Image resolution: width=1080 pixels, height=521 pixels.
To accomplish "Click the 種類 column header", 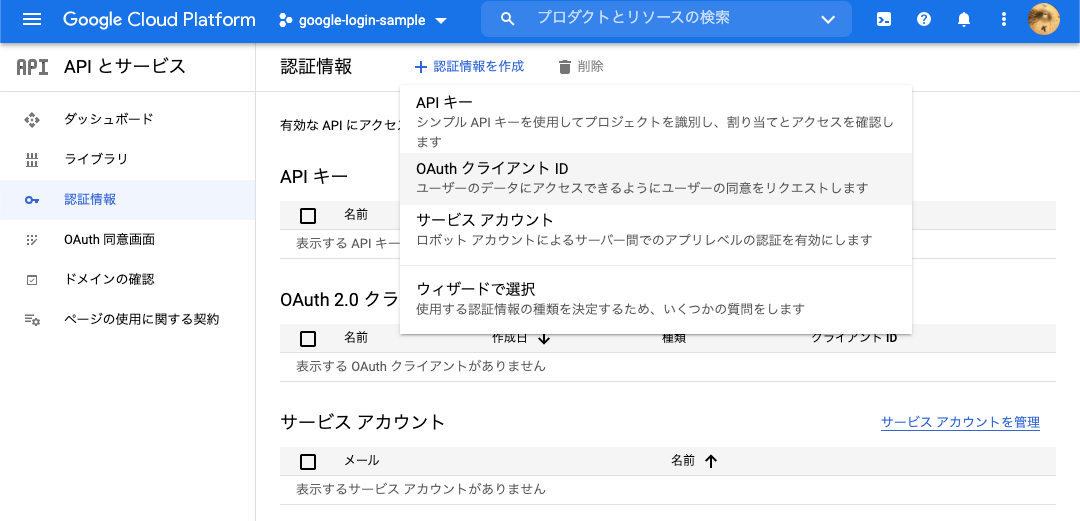I will pos(674,339).
